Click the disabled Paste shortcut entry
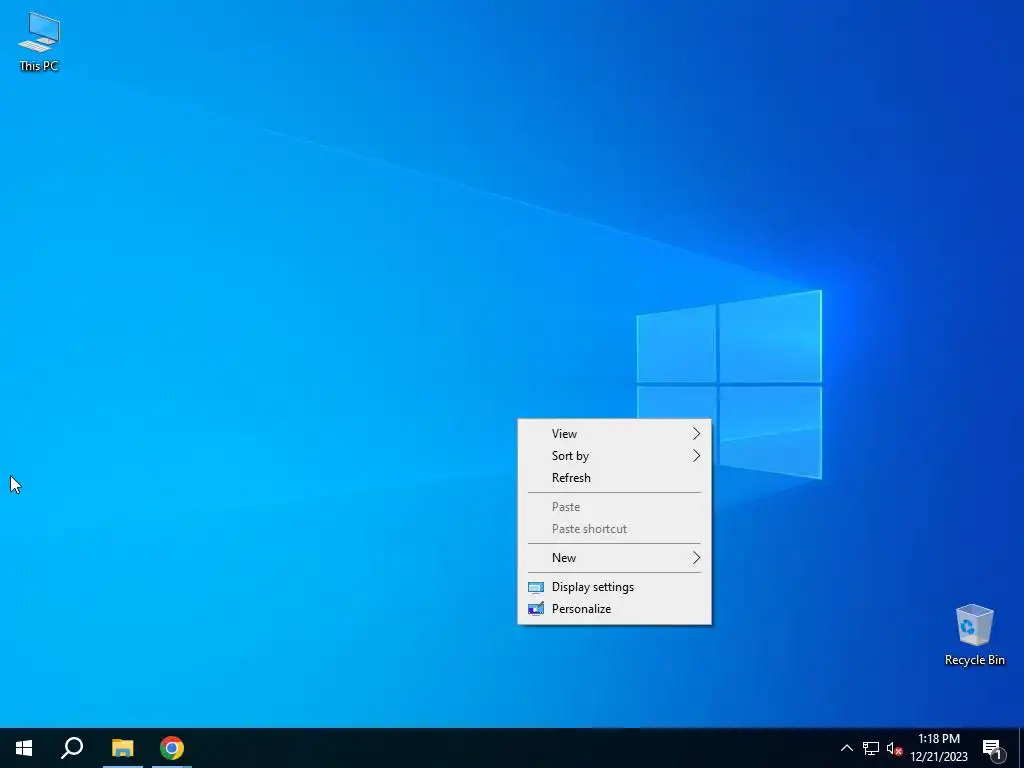The image size is (1024, 768). click(x=614, y=529)
